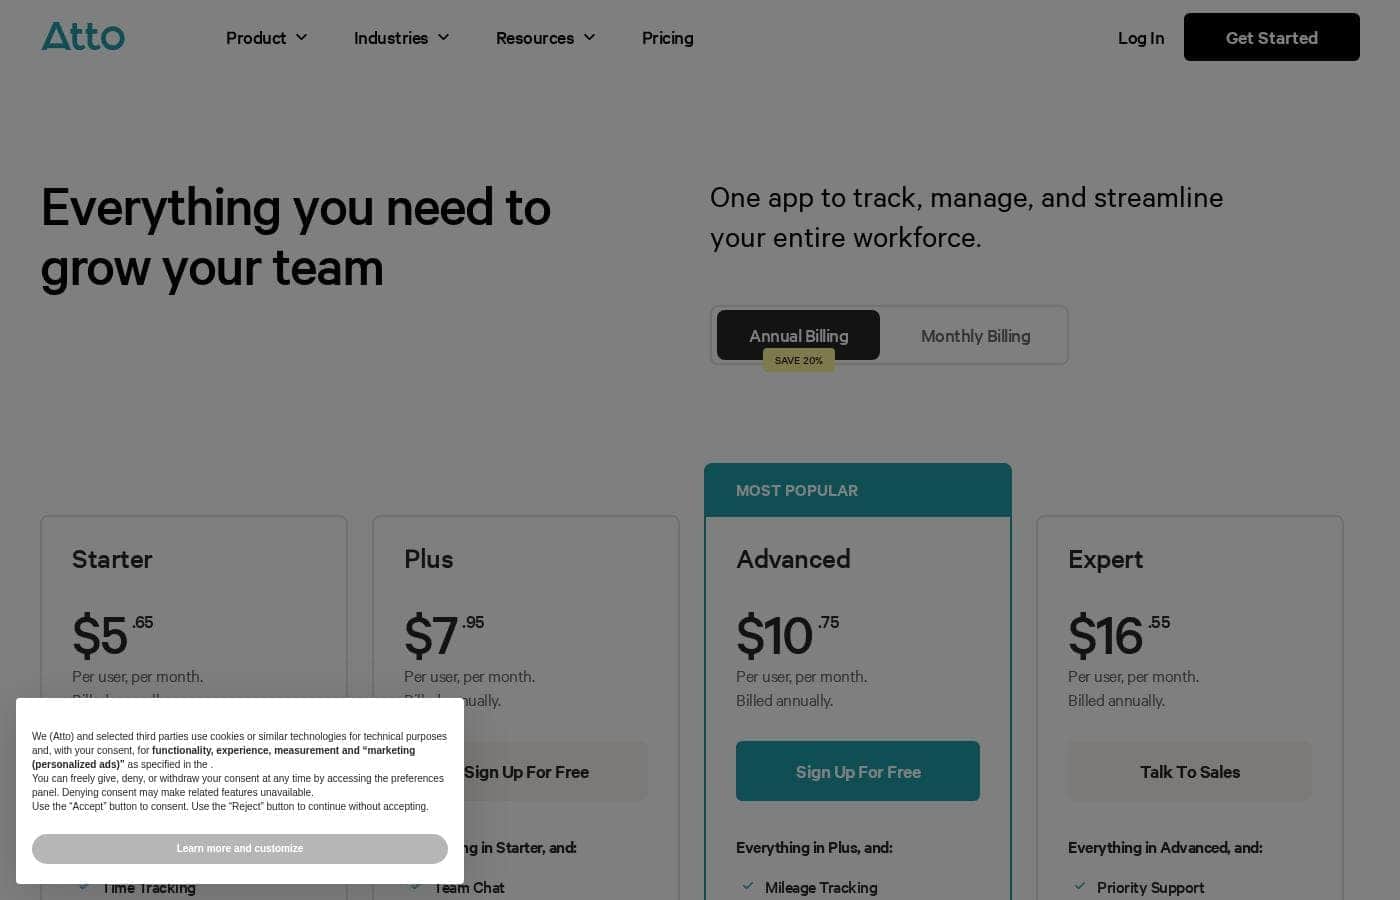
Task: Click the Priority Support feature text
Action: tap(1150, 887)
